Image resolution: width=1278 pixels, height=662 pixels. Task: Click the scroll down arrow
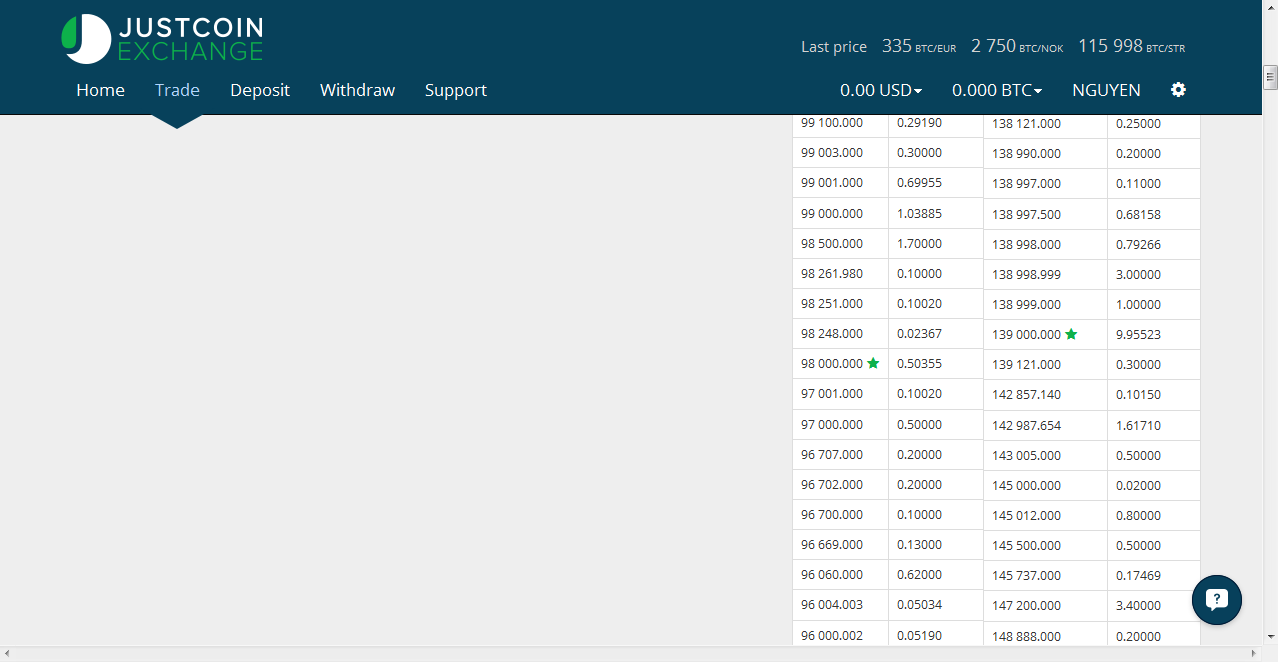tap(1270, 636)
